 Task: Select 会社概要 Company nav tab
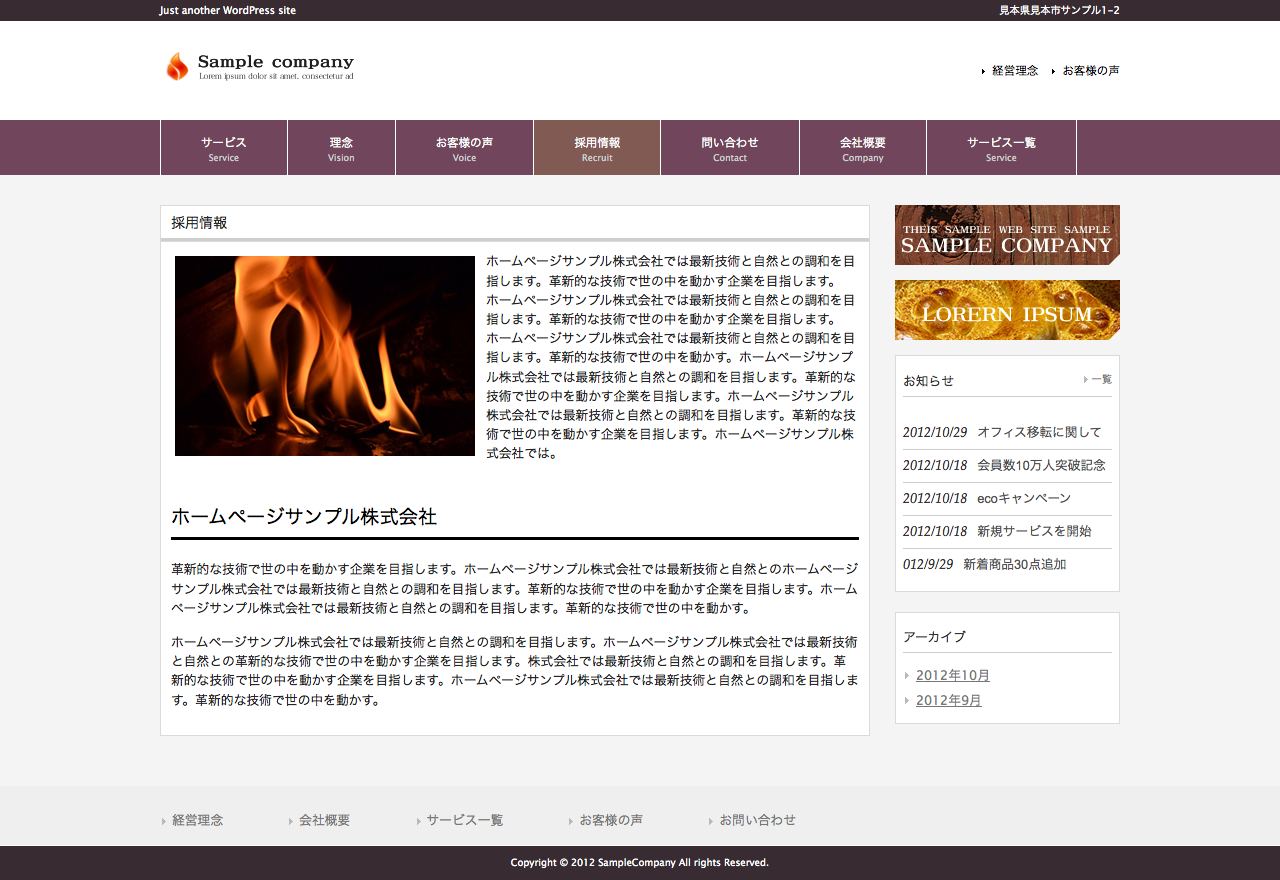coord(862,148)
